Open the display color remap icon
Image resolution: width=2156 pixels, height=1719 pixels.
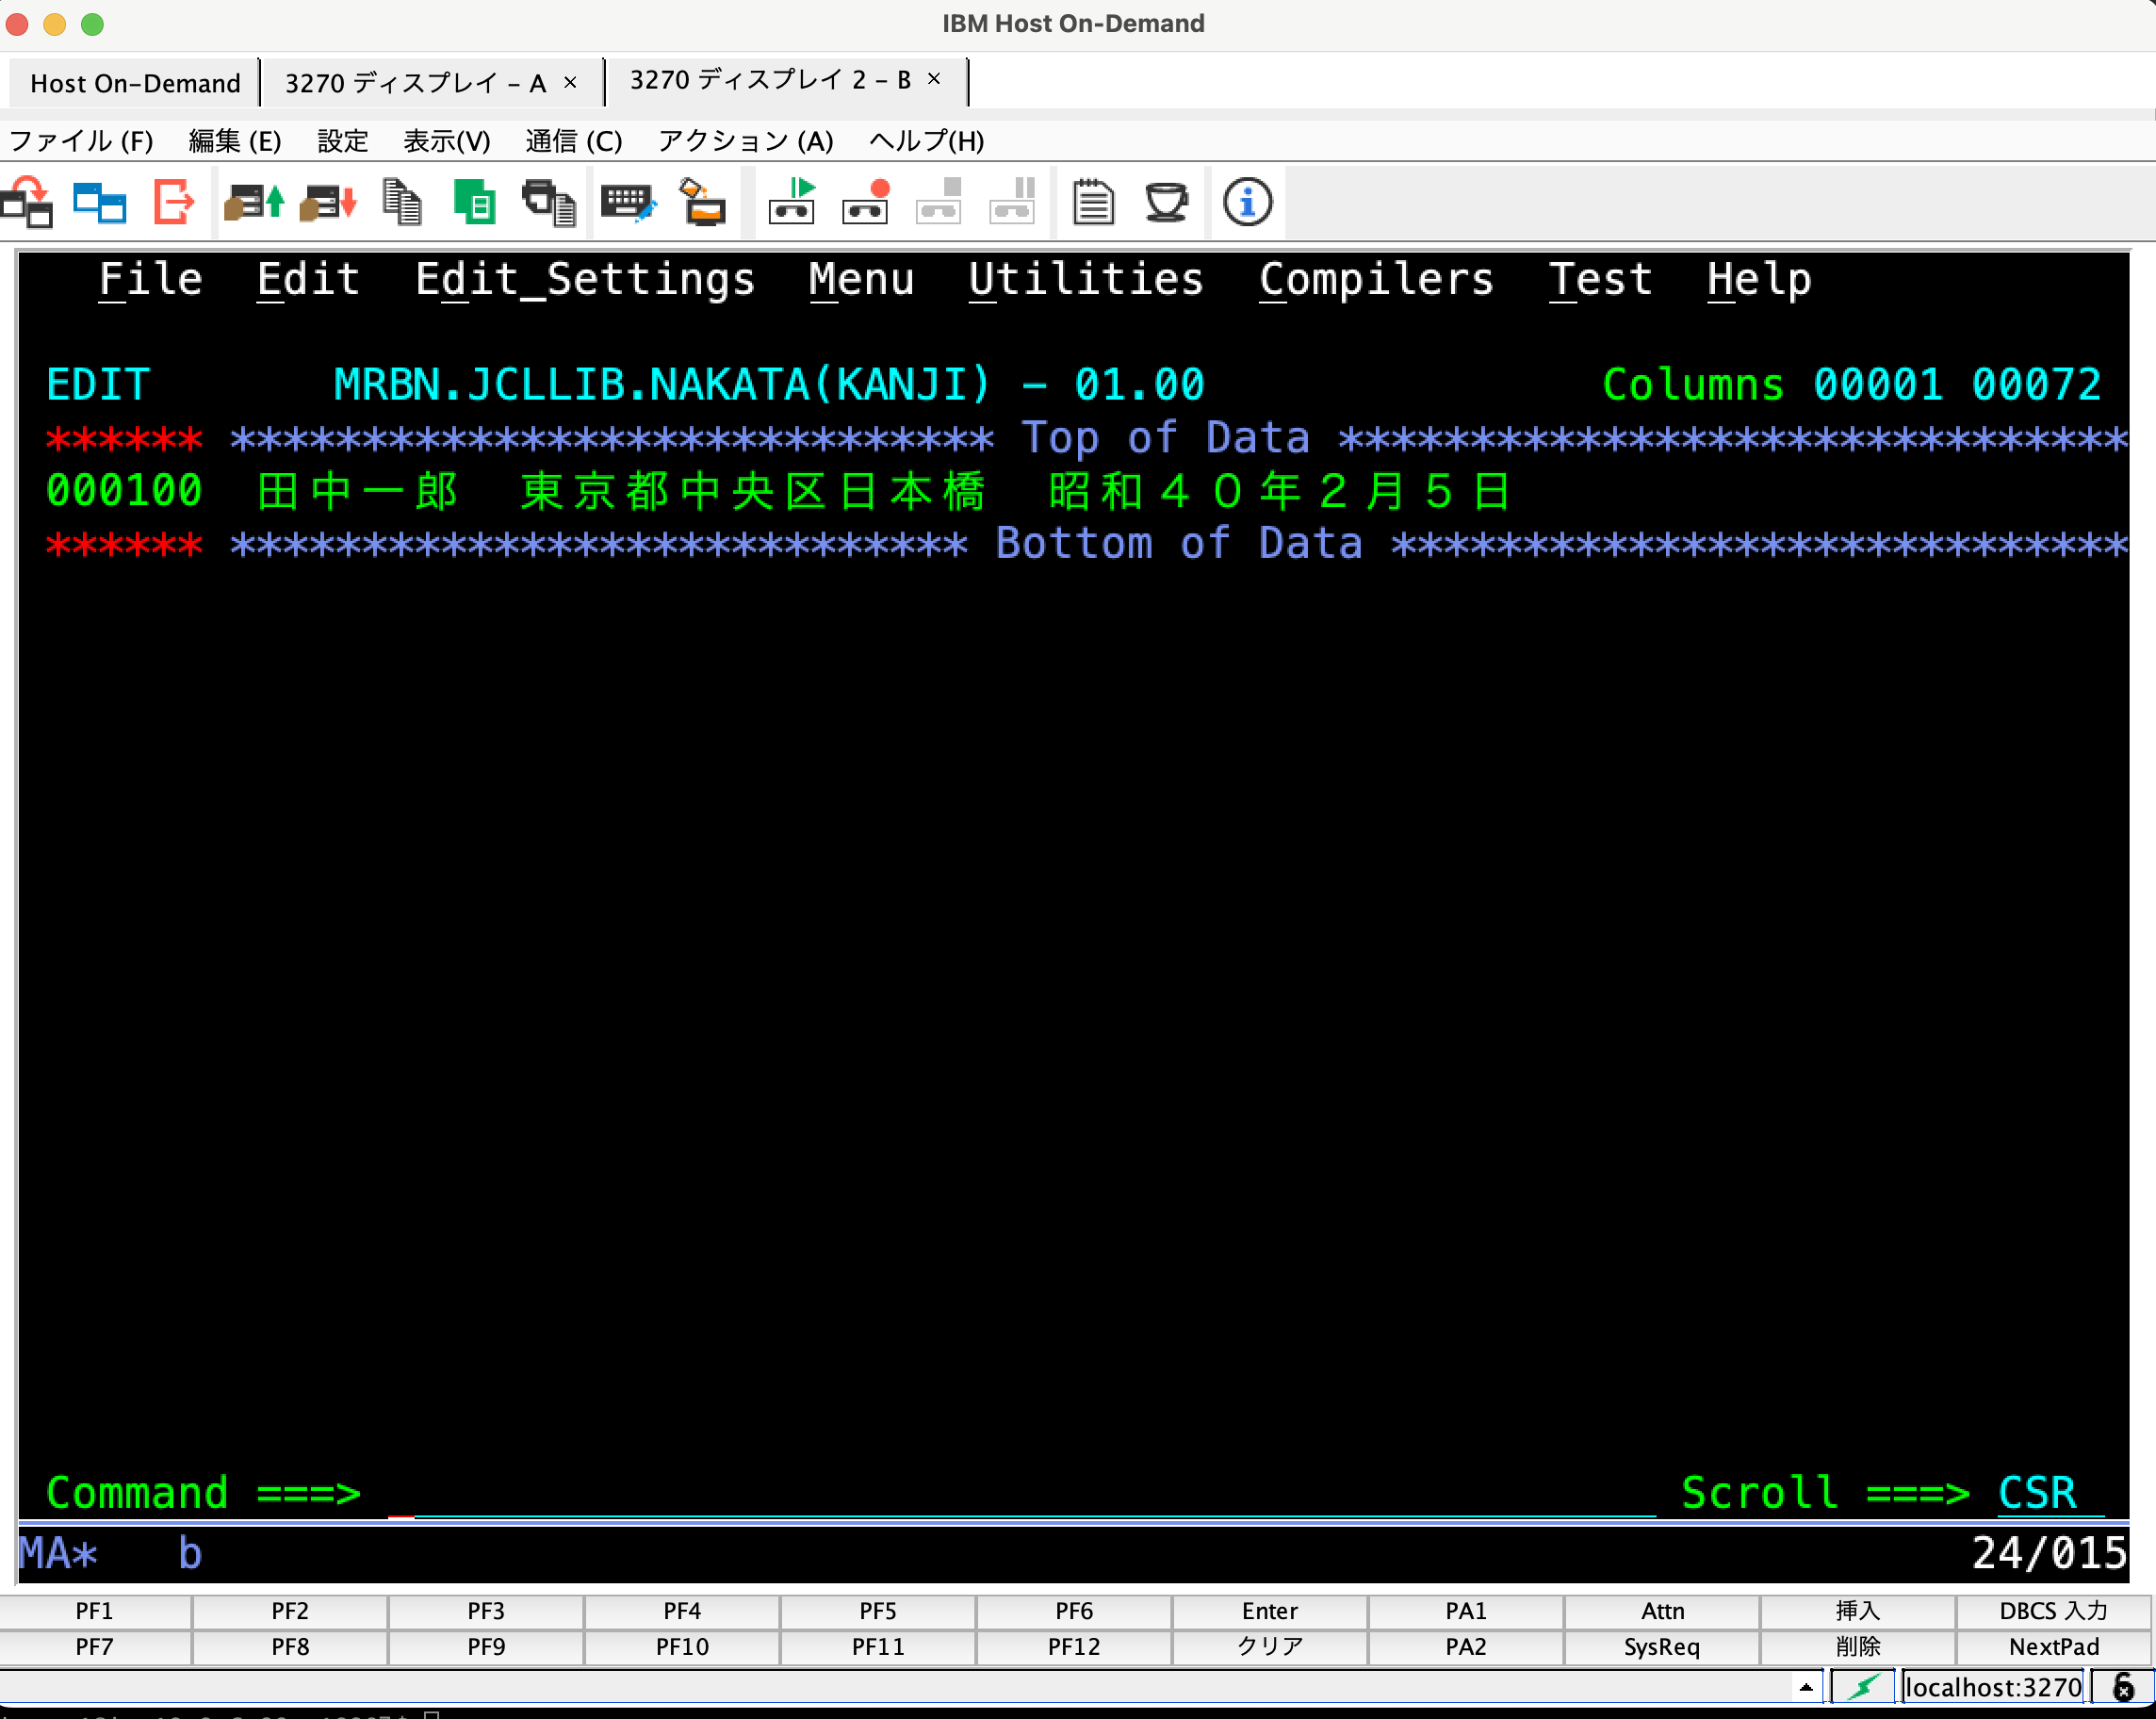[x=703, y=203]
